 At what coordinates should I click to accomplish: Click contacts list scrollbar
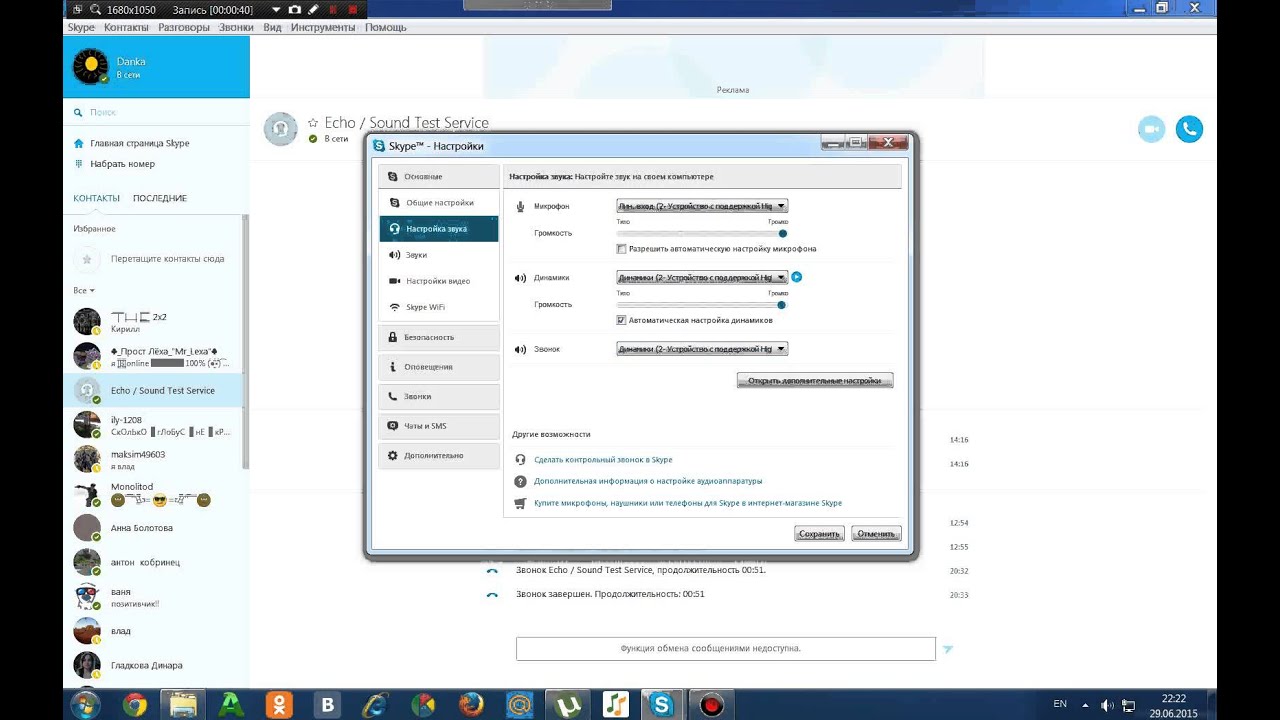pyautogui.click(x=245, y=340)
